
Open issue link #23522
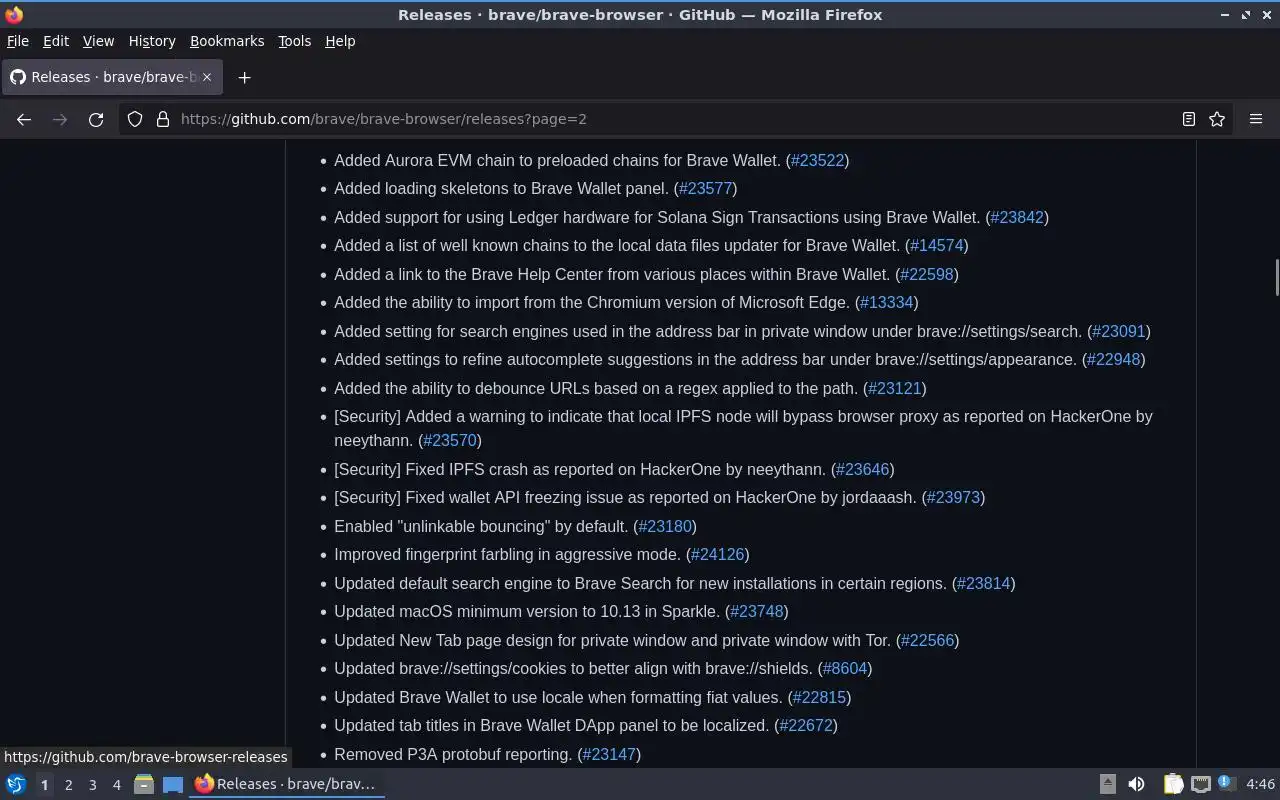coord(817,160)
